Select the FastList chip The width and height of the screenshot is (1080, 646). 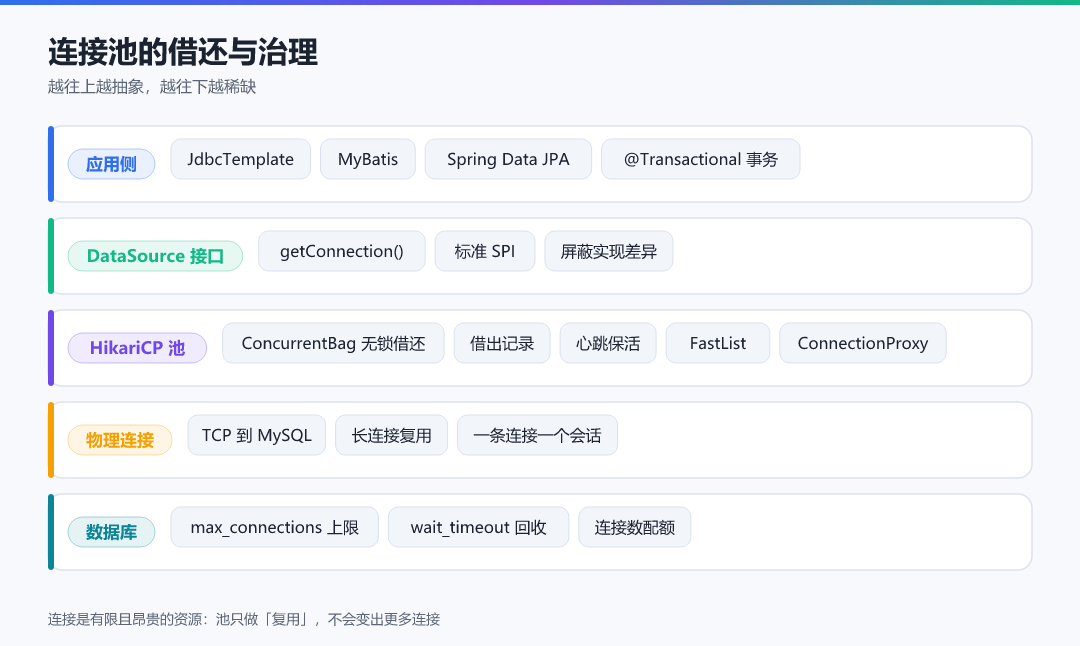pyautogui.click(x=718, y=343)
